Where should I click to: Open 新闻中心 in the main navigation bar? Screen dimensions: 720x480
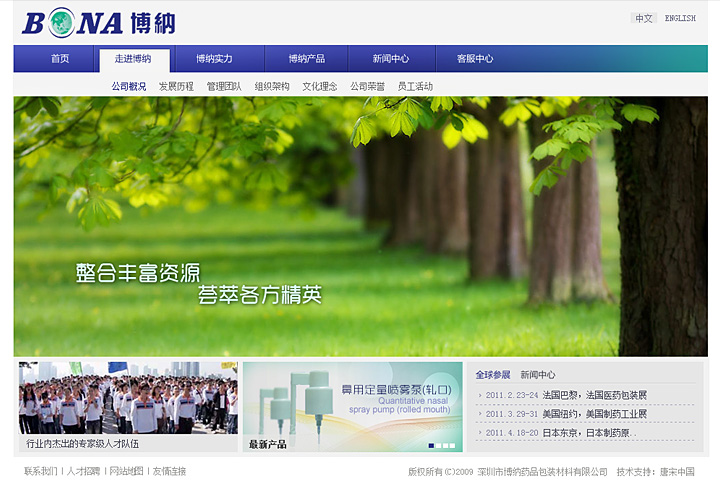(x=391, y=59)
